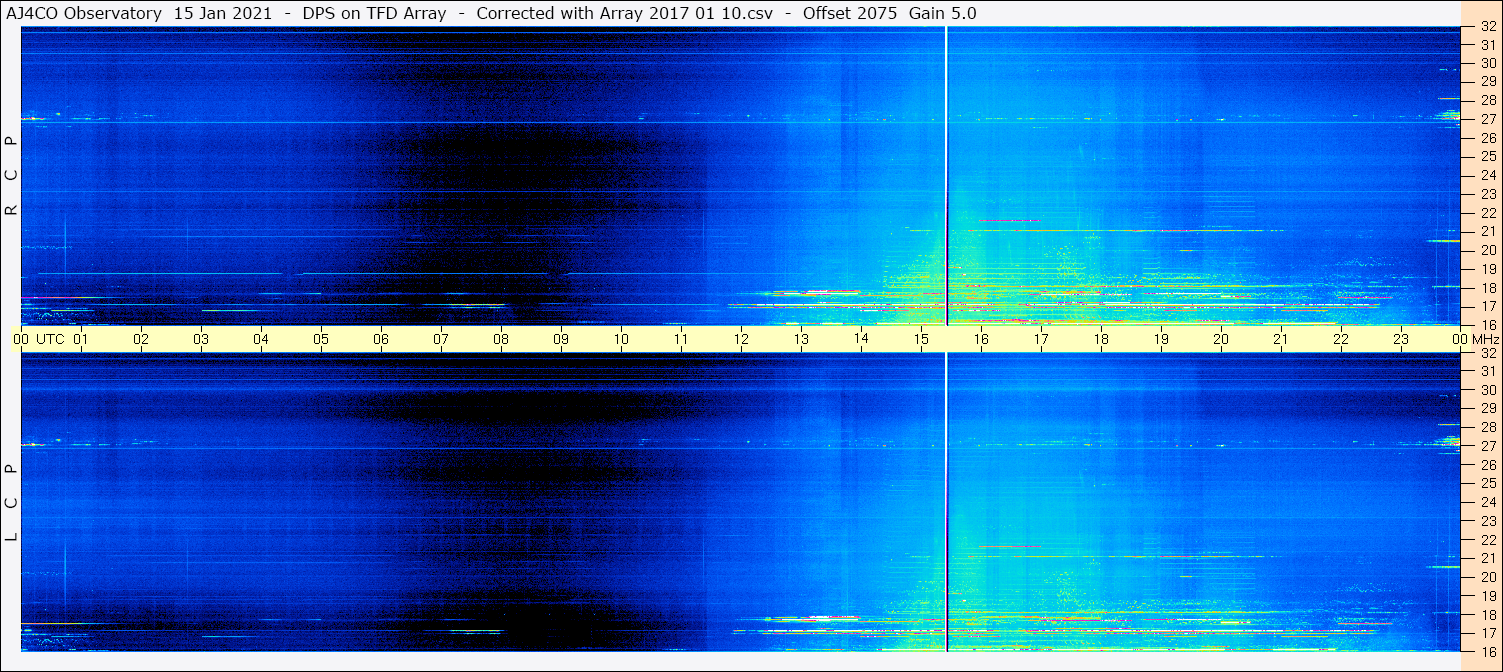Click the "L C P" vertical panel label
This screenshot has height=672, width=1503.
pos(12,503)
